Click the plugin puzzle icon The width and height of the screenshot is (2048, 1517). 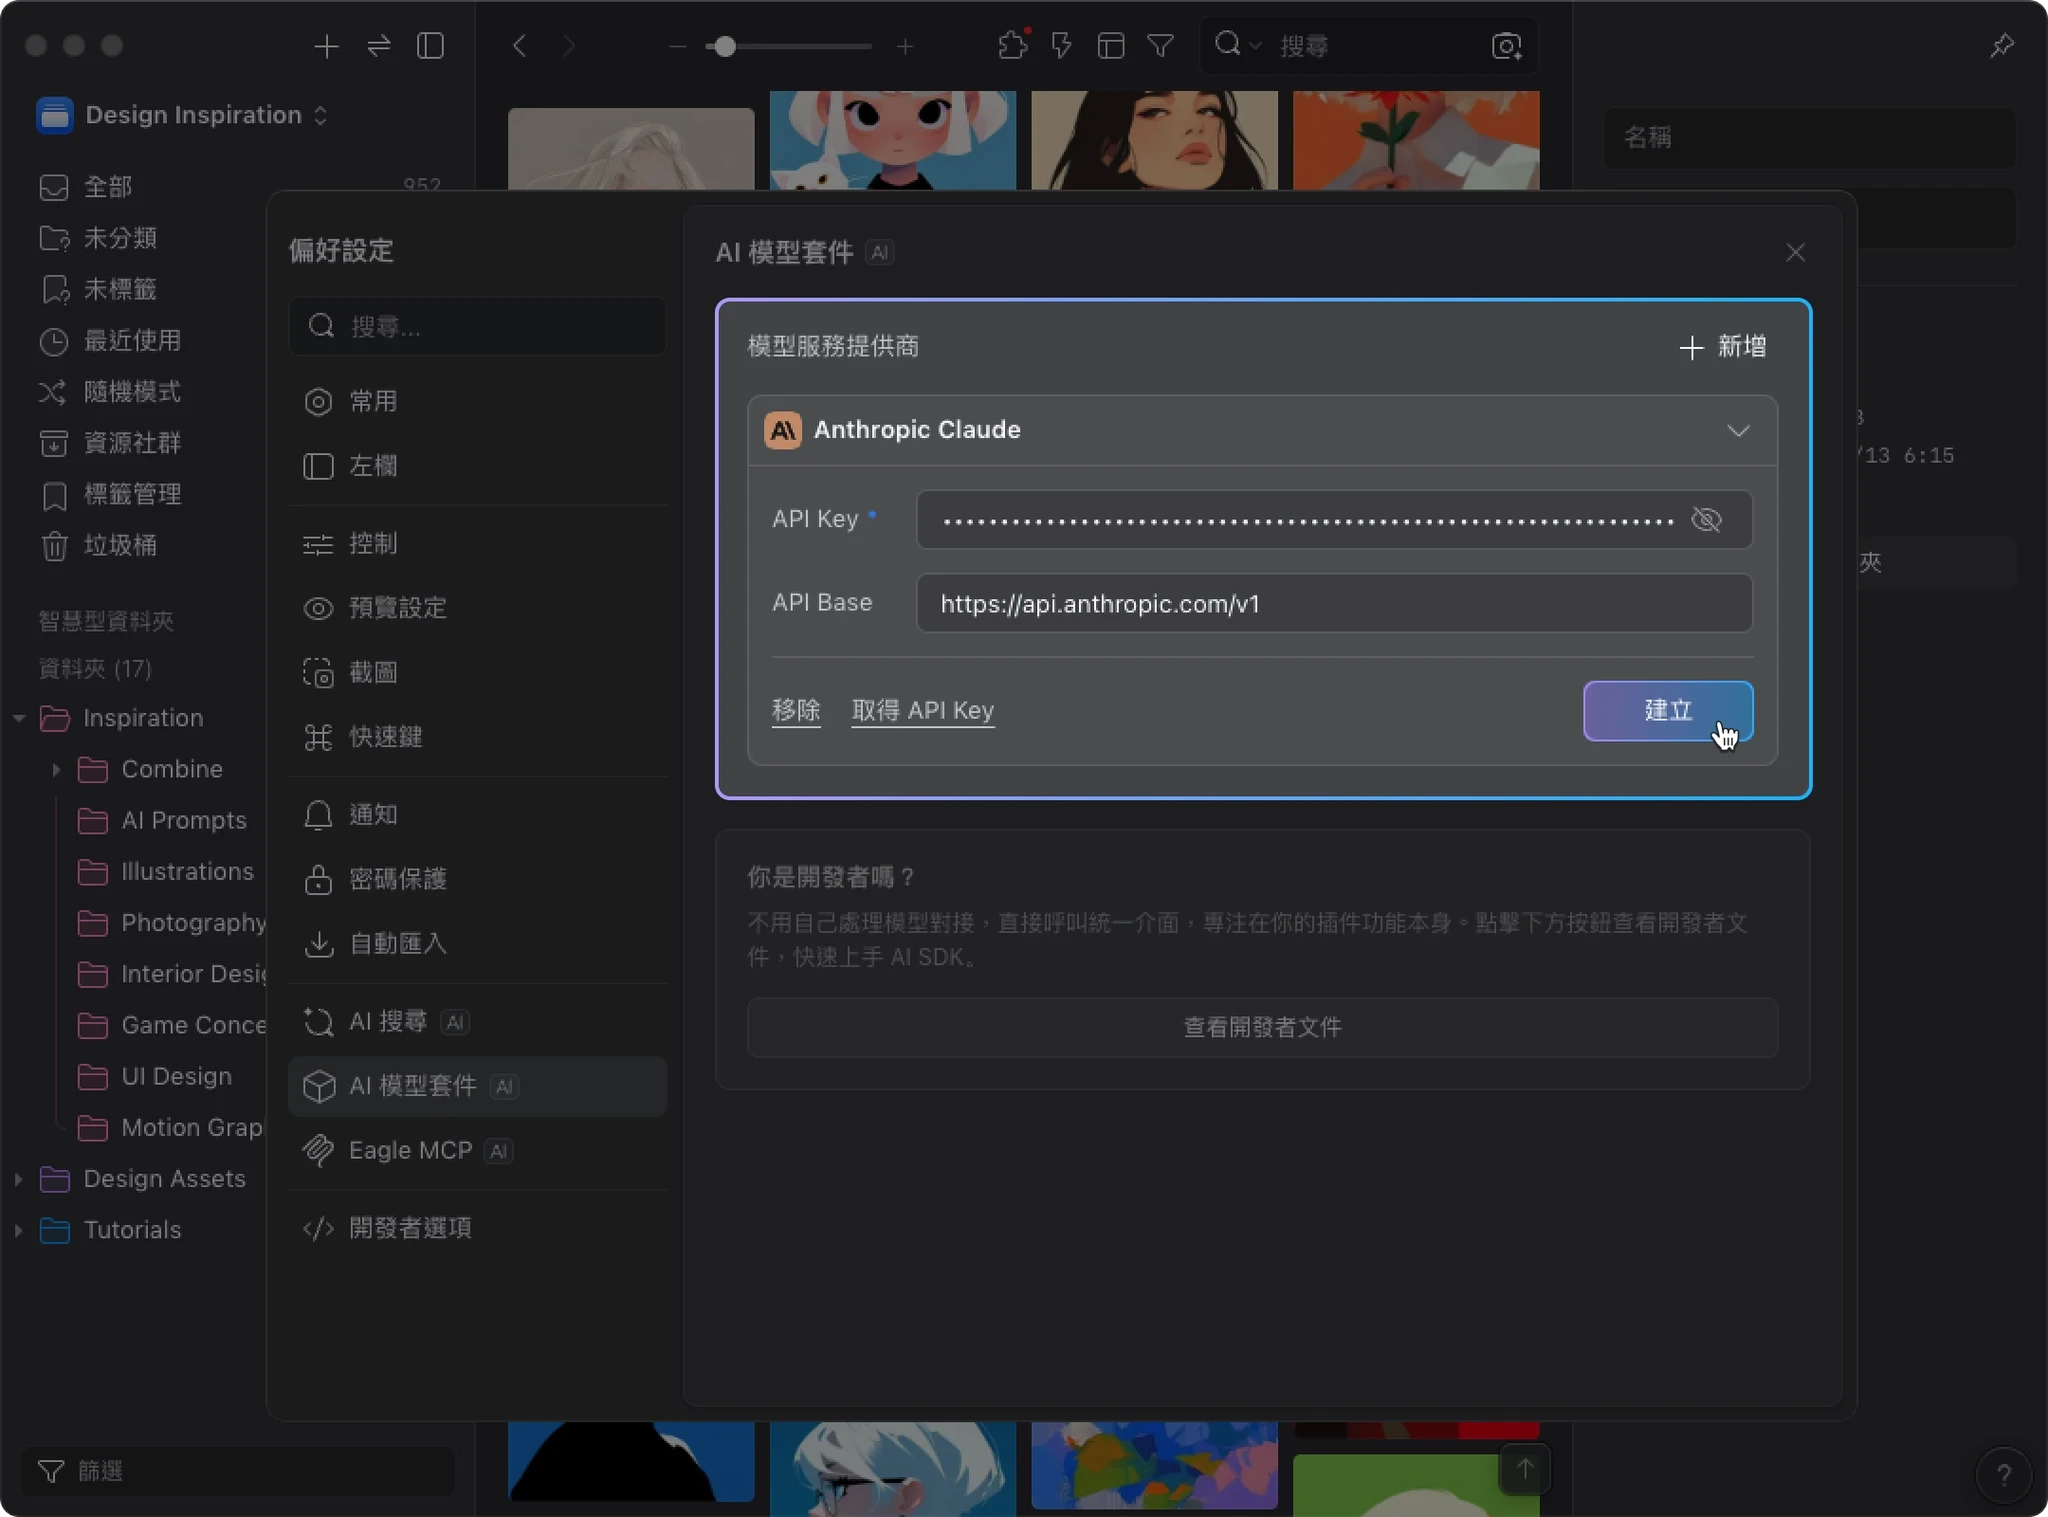click(x=1012, y=46)
